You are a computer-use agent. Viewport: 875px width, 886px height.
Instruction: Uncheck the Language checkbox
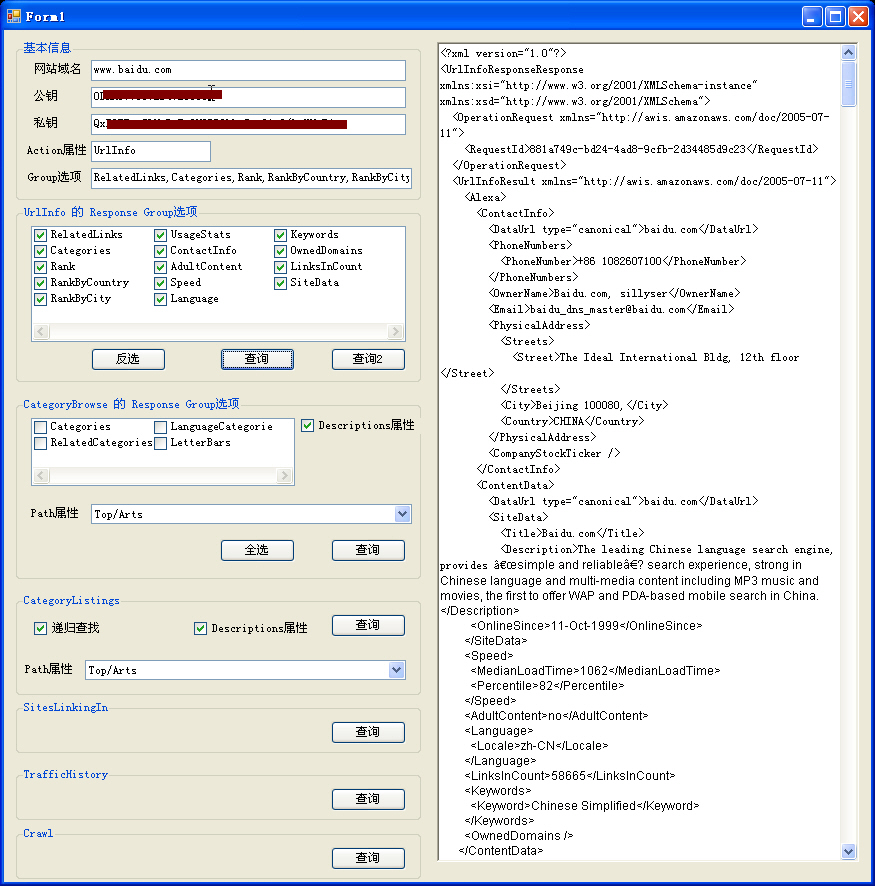[160, 299]
